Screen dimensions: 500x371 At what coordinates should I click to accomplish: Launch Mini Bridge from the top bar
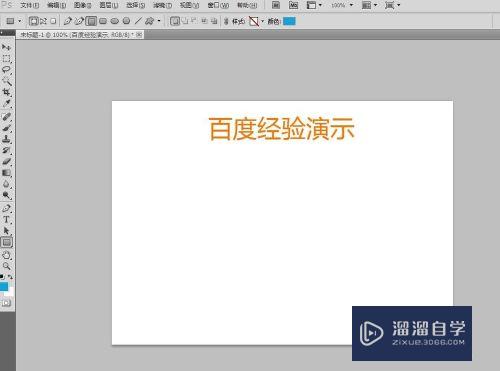click(293, 5)
